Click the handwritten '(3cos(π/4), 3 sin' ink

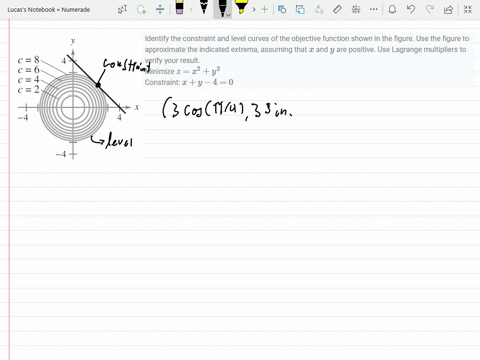pos(227,108)
